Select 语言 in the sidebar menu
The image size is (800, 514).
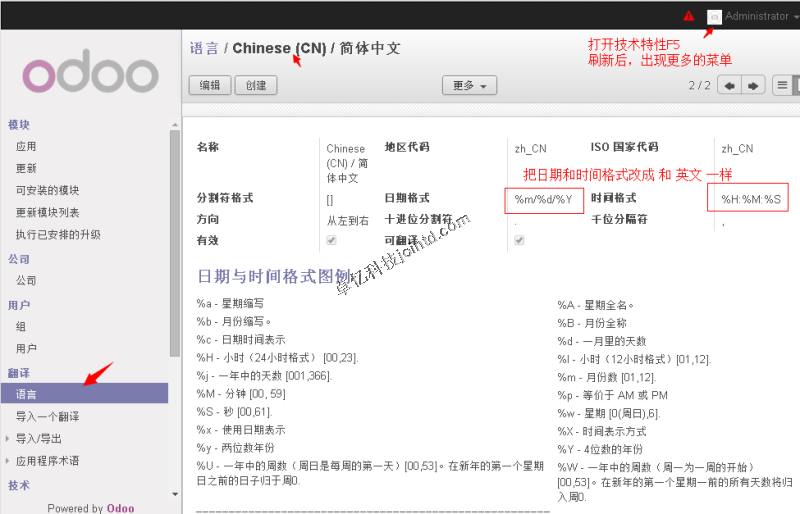click(26, 395)
